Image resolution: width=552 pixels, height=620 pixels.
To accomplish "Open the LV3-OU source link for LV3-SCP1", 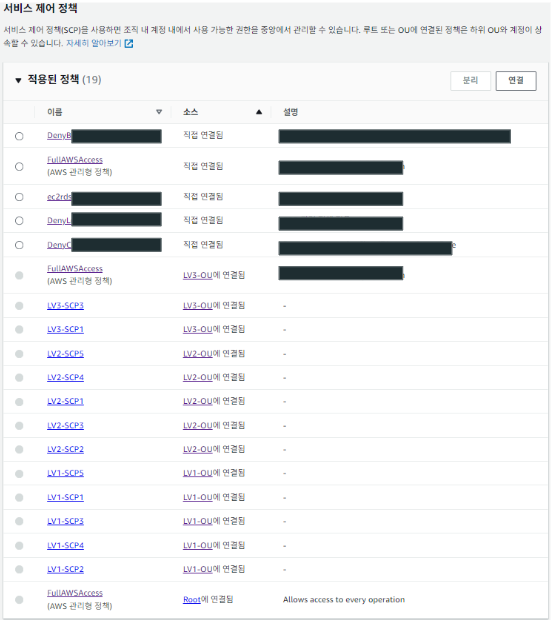I will pyautogui.click(x=198, y=329).
